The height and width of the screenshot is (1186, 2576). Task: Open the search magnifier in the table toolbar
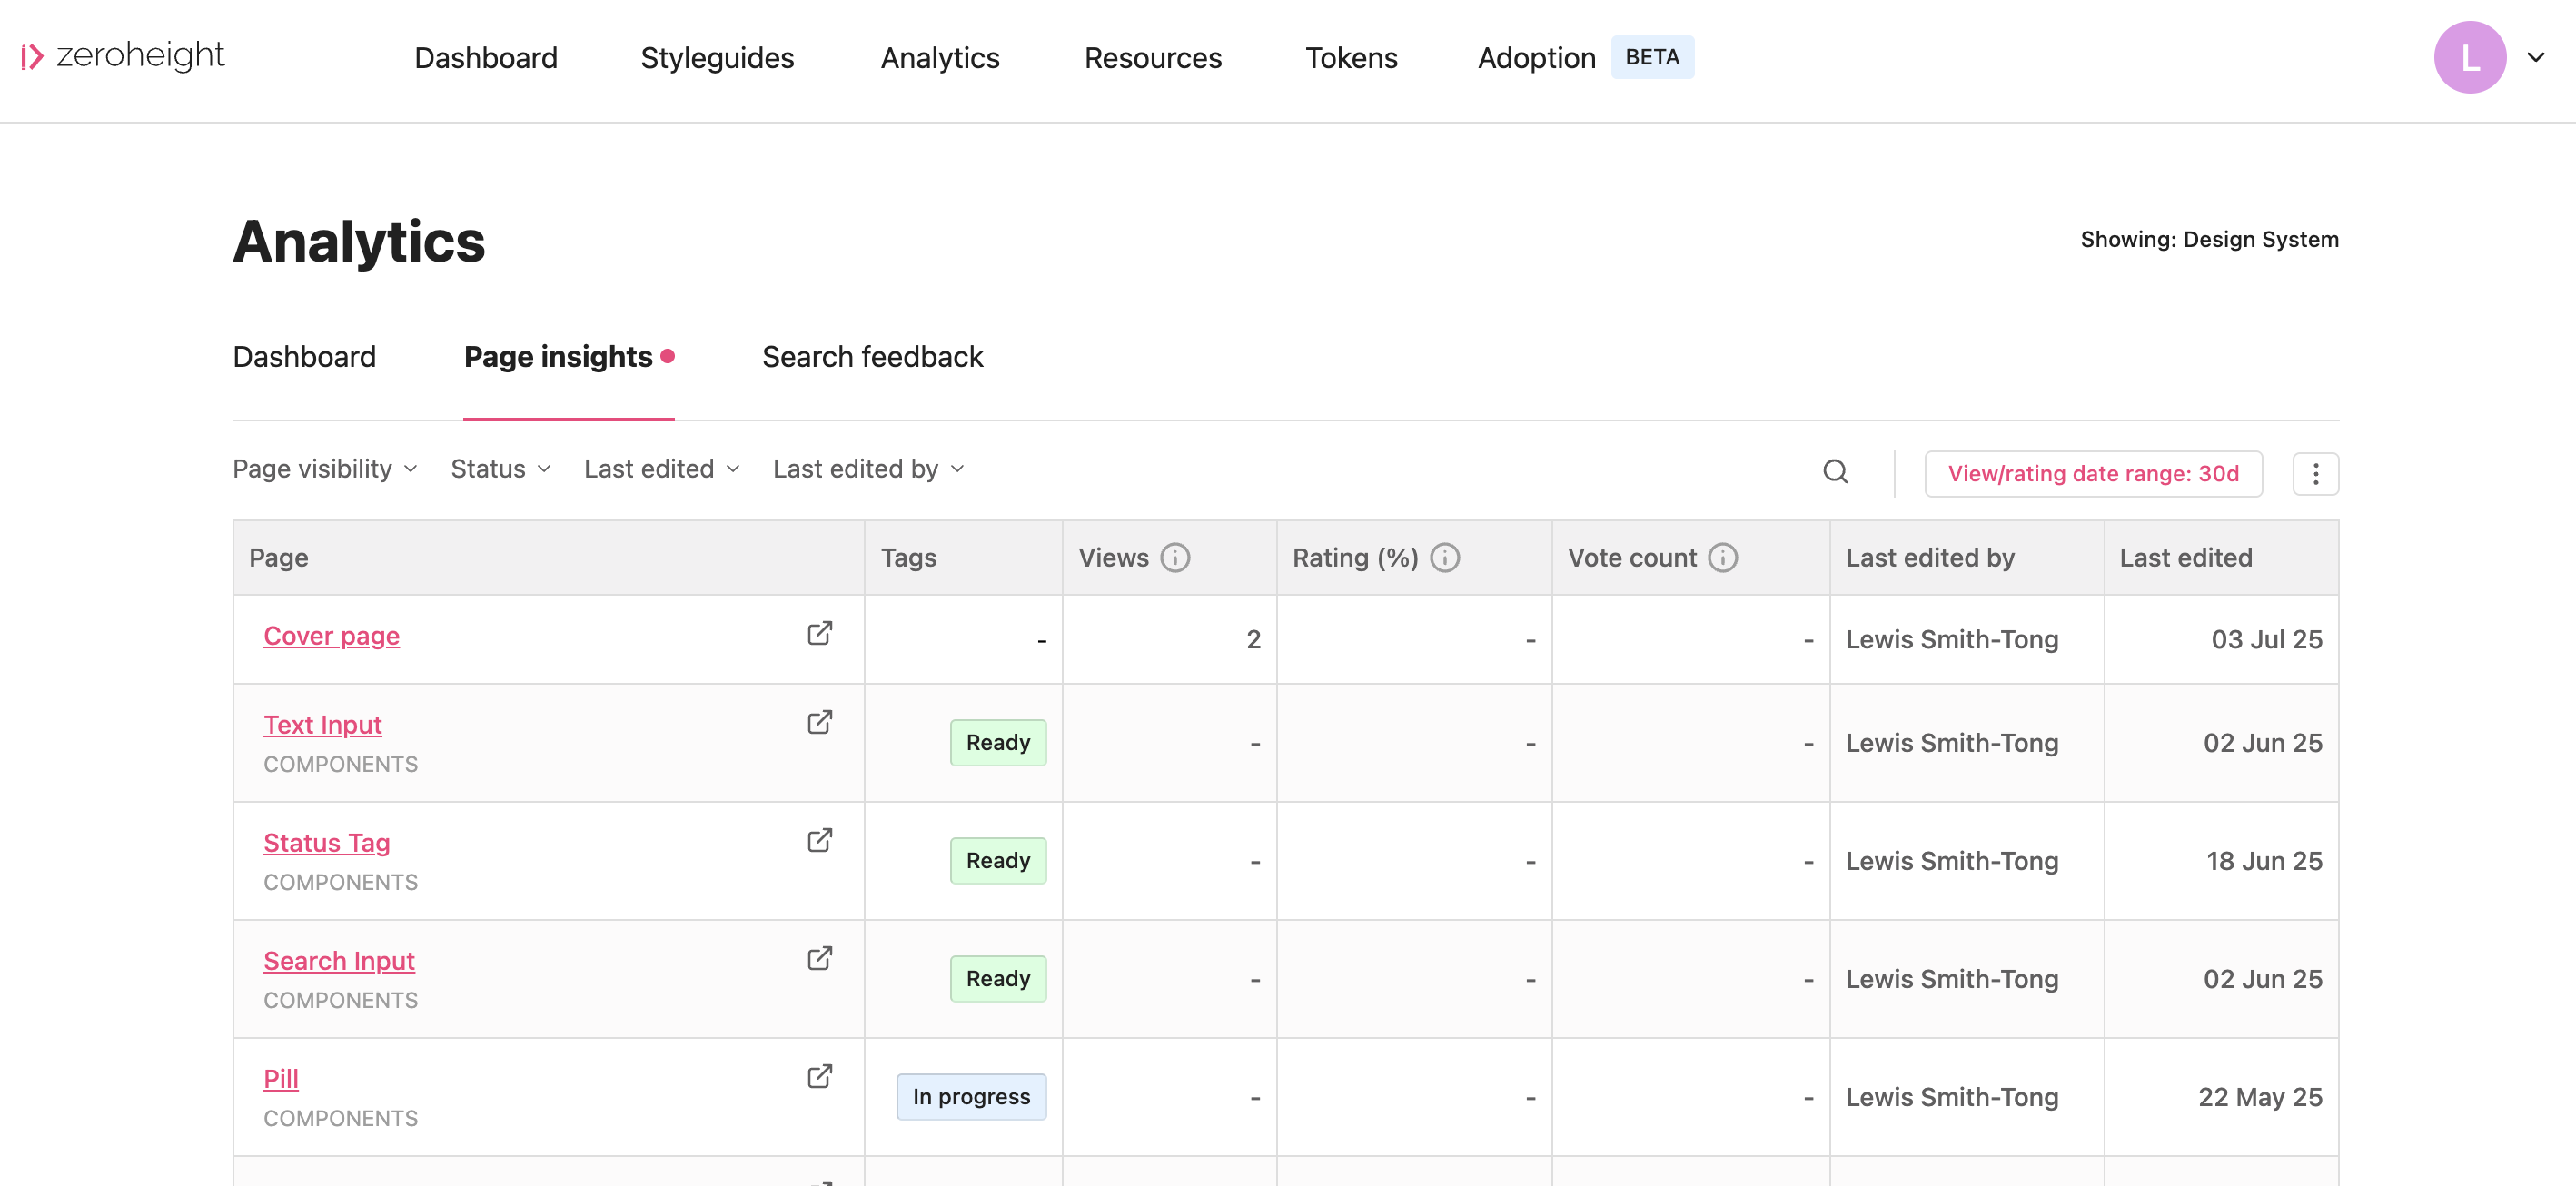click(1835, 472)
